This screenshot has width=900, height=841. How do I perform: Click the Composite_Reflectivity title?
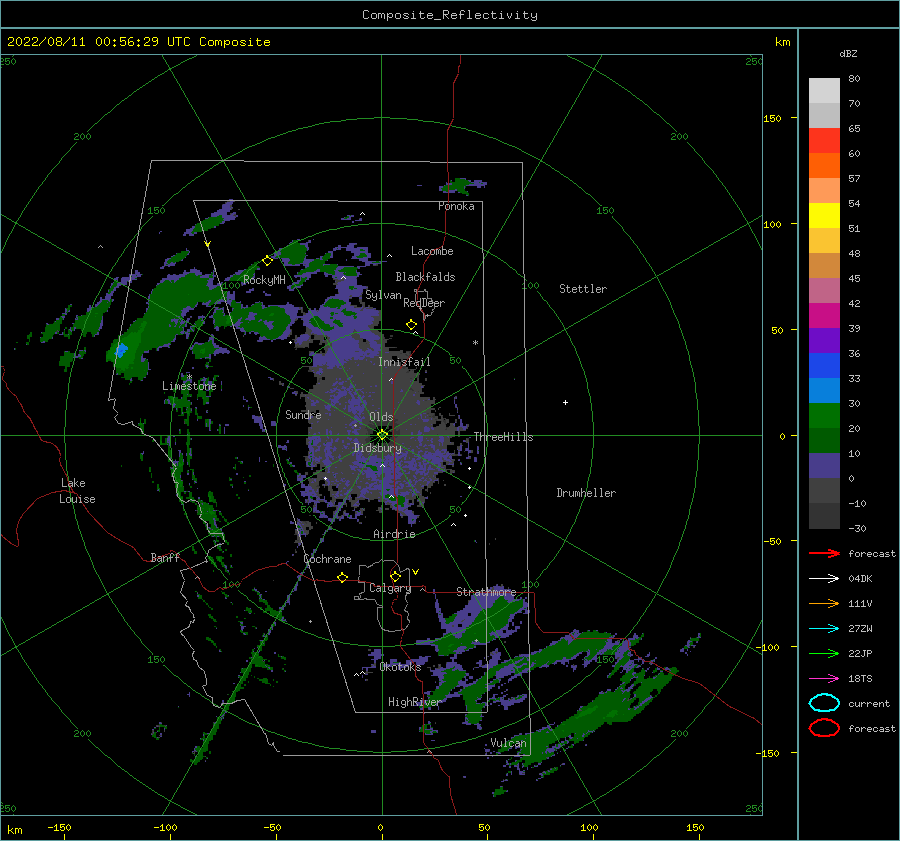pos(449,15)
